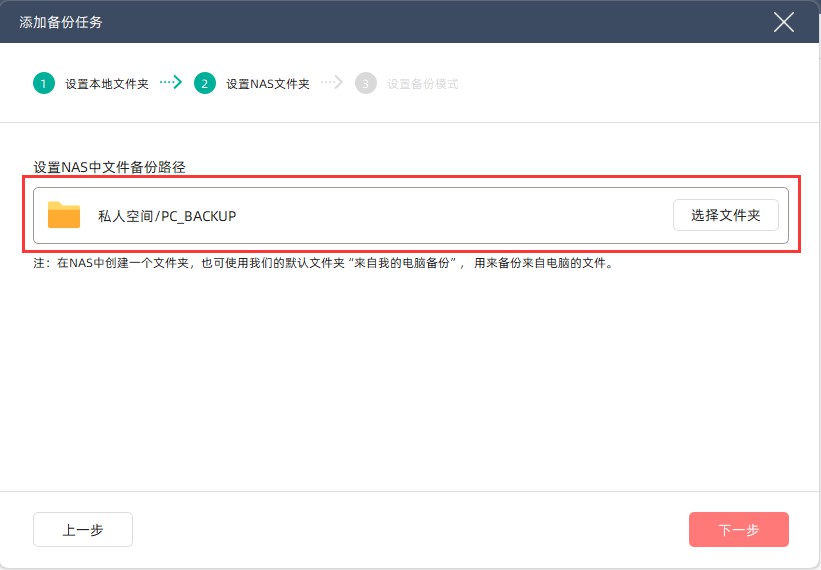Click the blank white area below the note

(x=410, y=390)
